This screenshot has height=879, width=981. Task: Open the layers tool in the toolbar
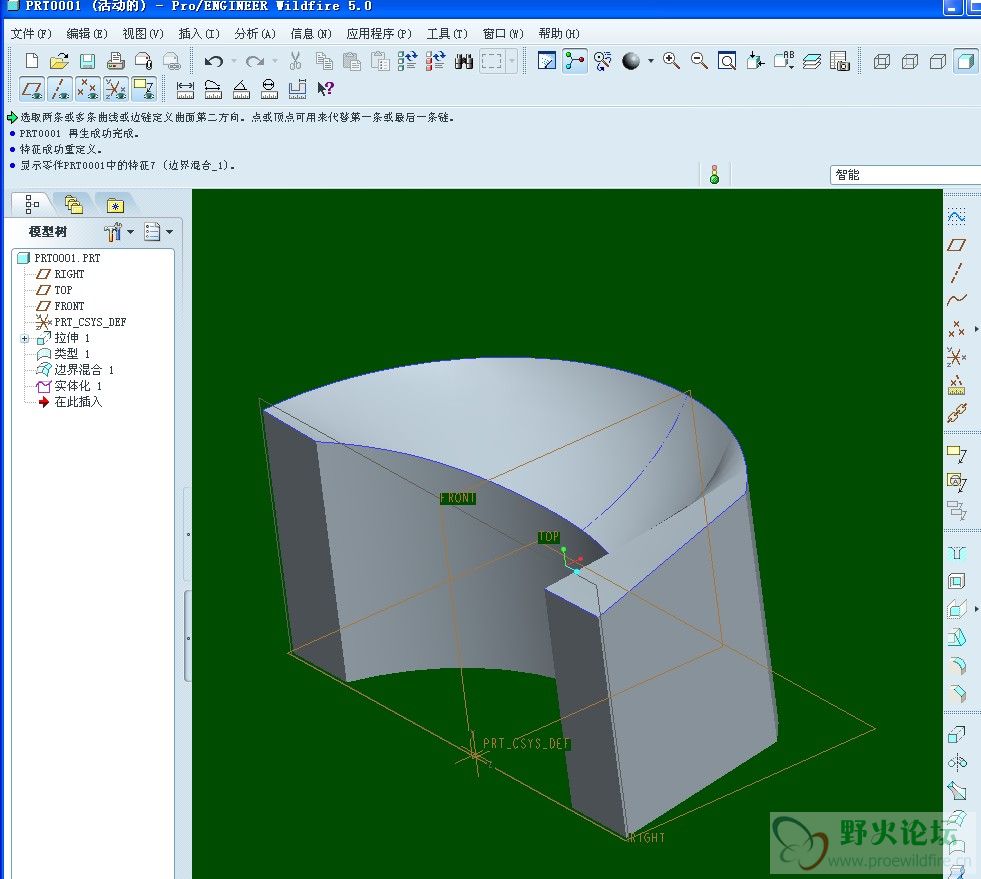(x=811, y=61)
